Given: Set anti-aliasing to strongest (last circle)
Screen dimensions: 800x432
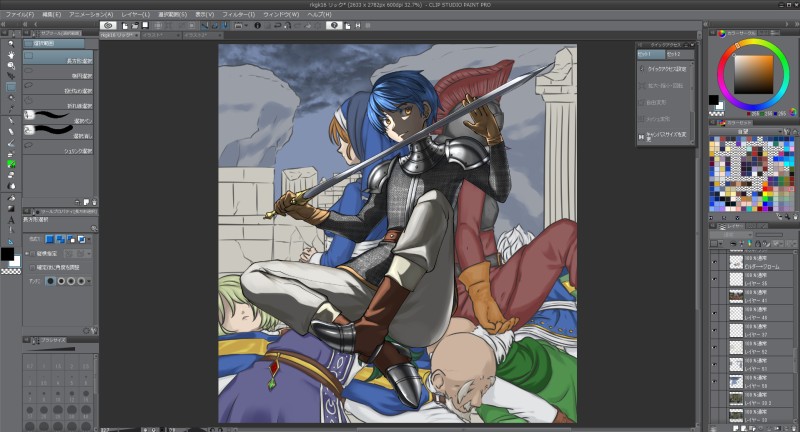Looking at the screenshot, I should point(81,281).
